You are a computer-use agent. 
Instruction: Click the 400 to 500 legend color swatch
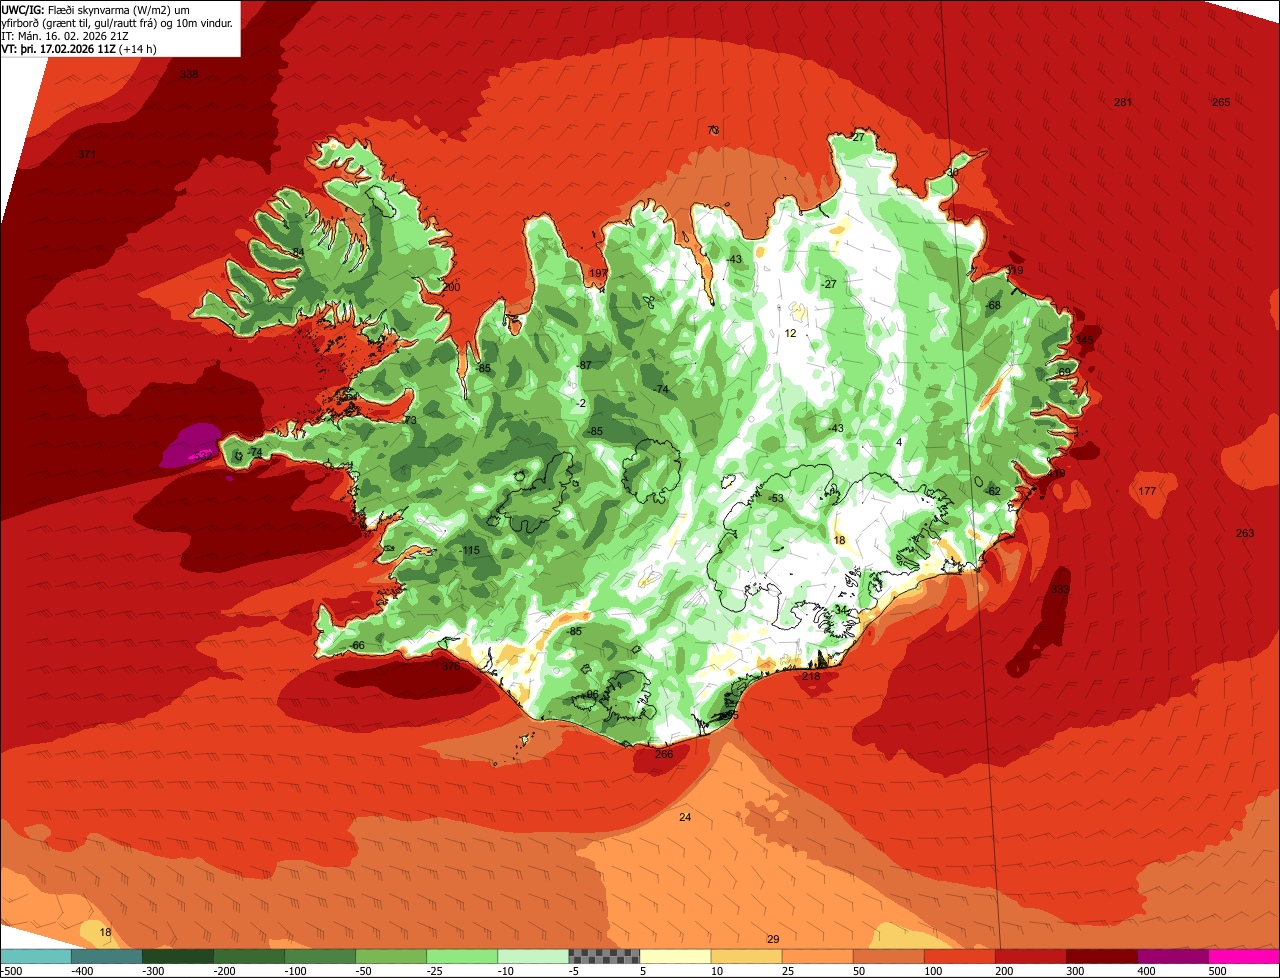[1171, 956]
